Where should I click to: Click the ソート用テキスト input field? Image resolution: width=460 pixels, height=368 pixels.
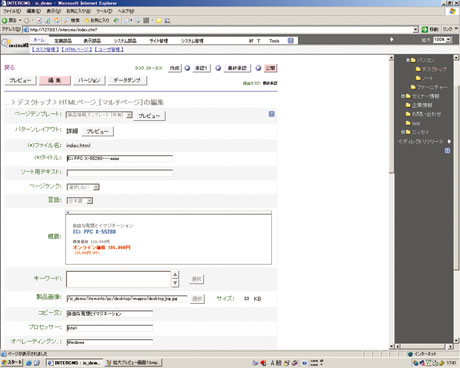tap(120, 173)
